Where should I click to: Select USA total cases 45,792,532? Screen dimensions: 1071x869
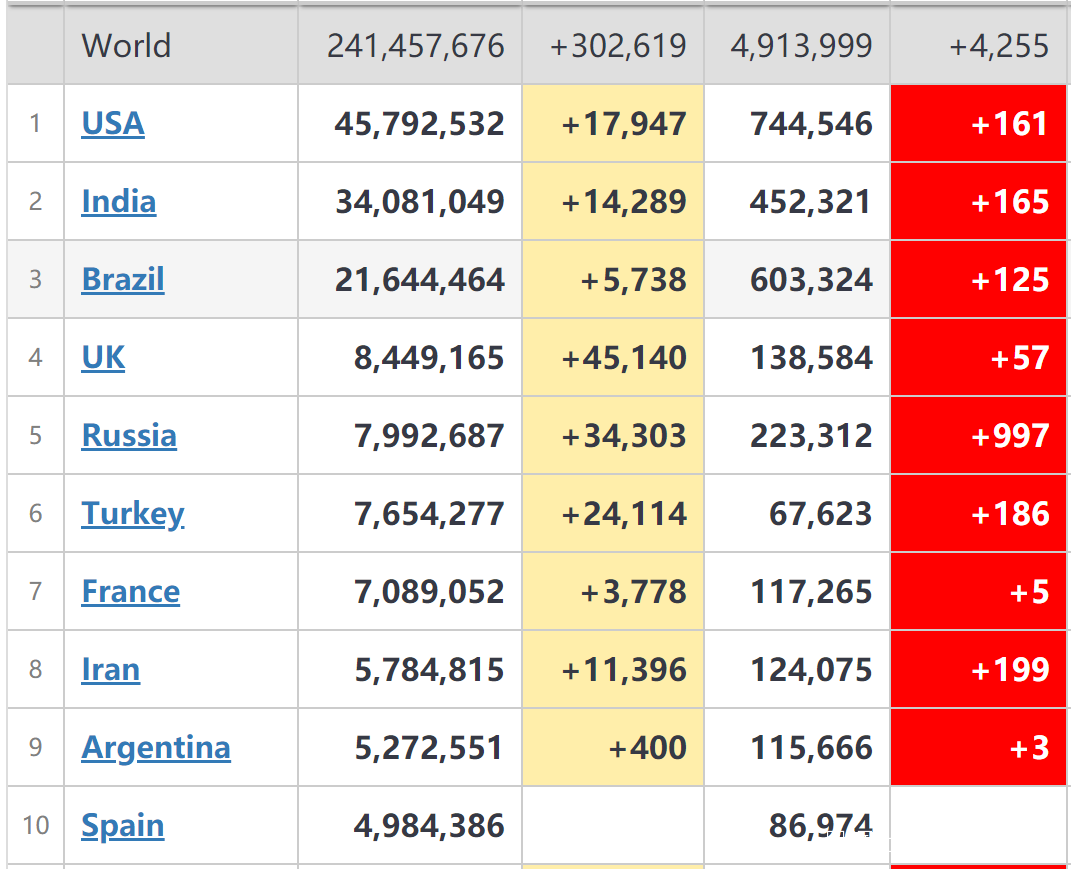419,124
